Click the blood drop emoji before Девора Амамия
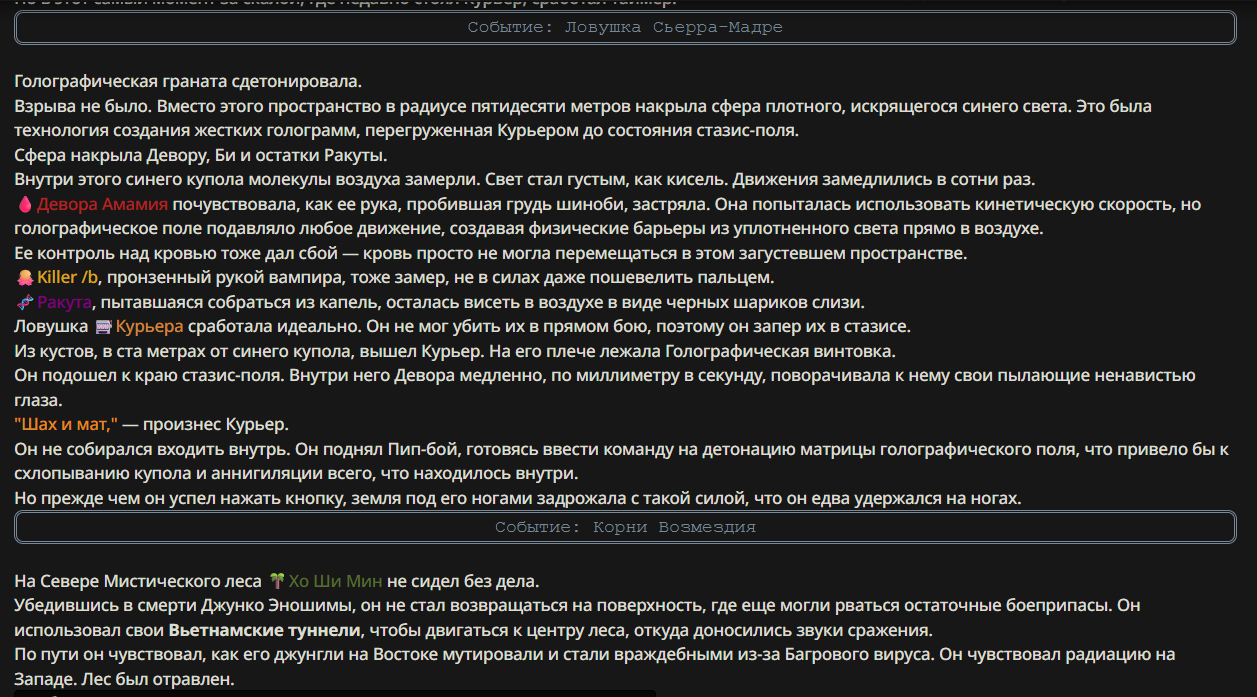The height and width of the screenshot is (697, 1257). (x=25, y=204)
